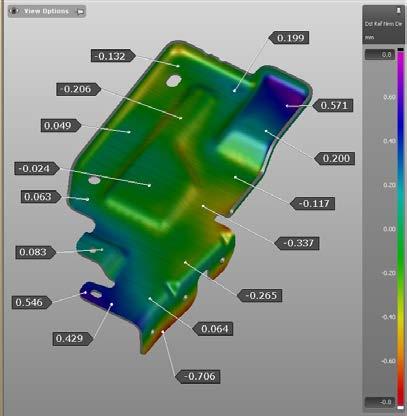Click the black over-range swatch atop the color bar
Viewport: 407px width, 416px height.
400,50
